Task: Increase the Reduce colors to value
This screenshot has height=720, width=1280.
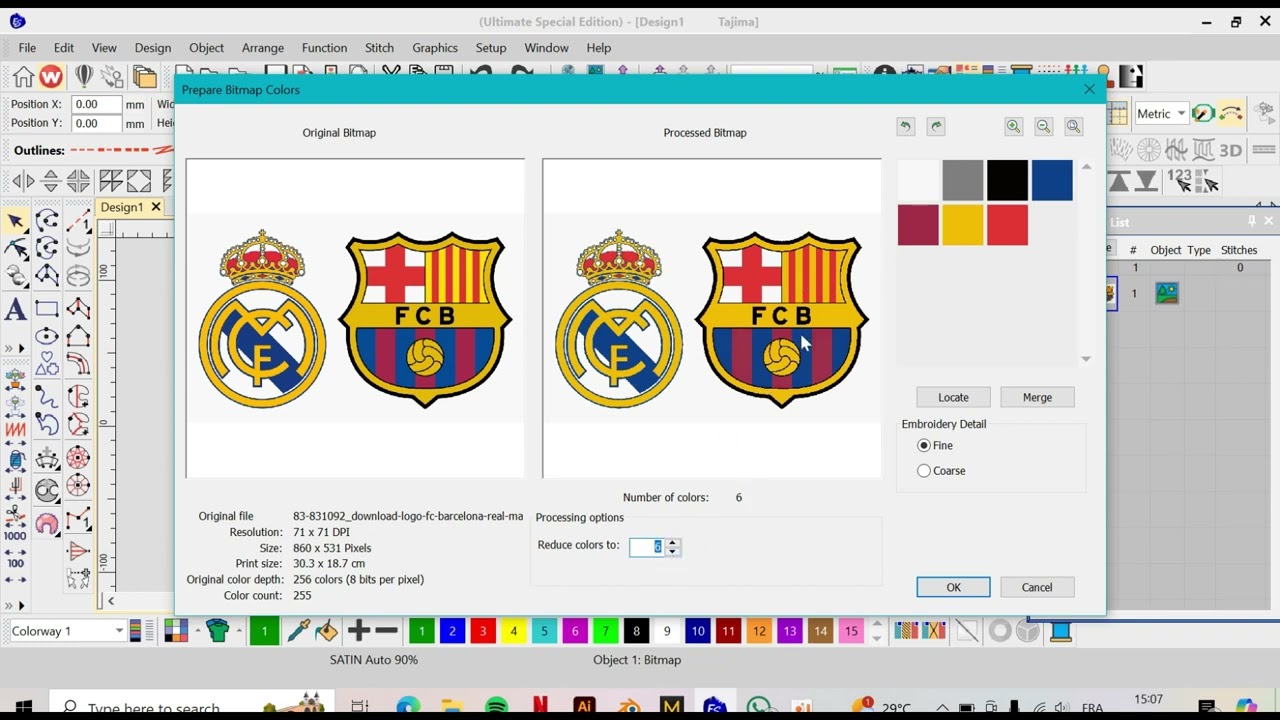Action: coord(672,542)
